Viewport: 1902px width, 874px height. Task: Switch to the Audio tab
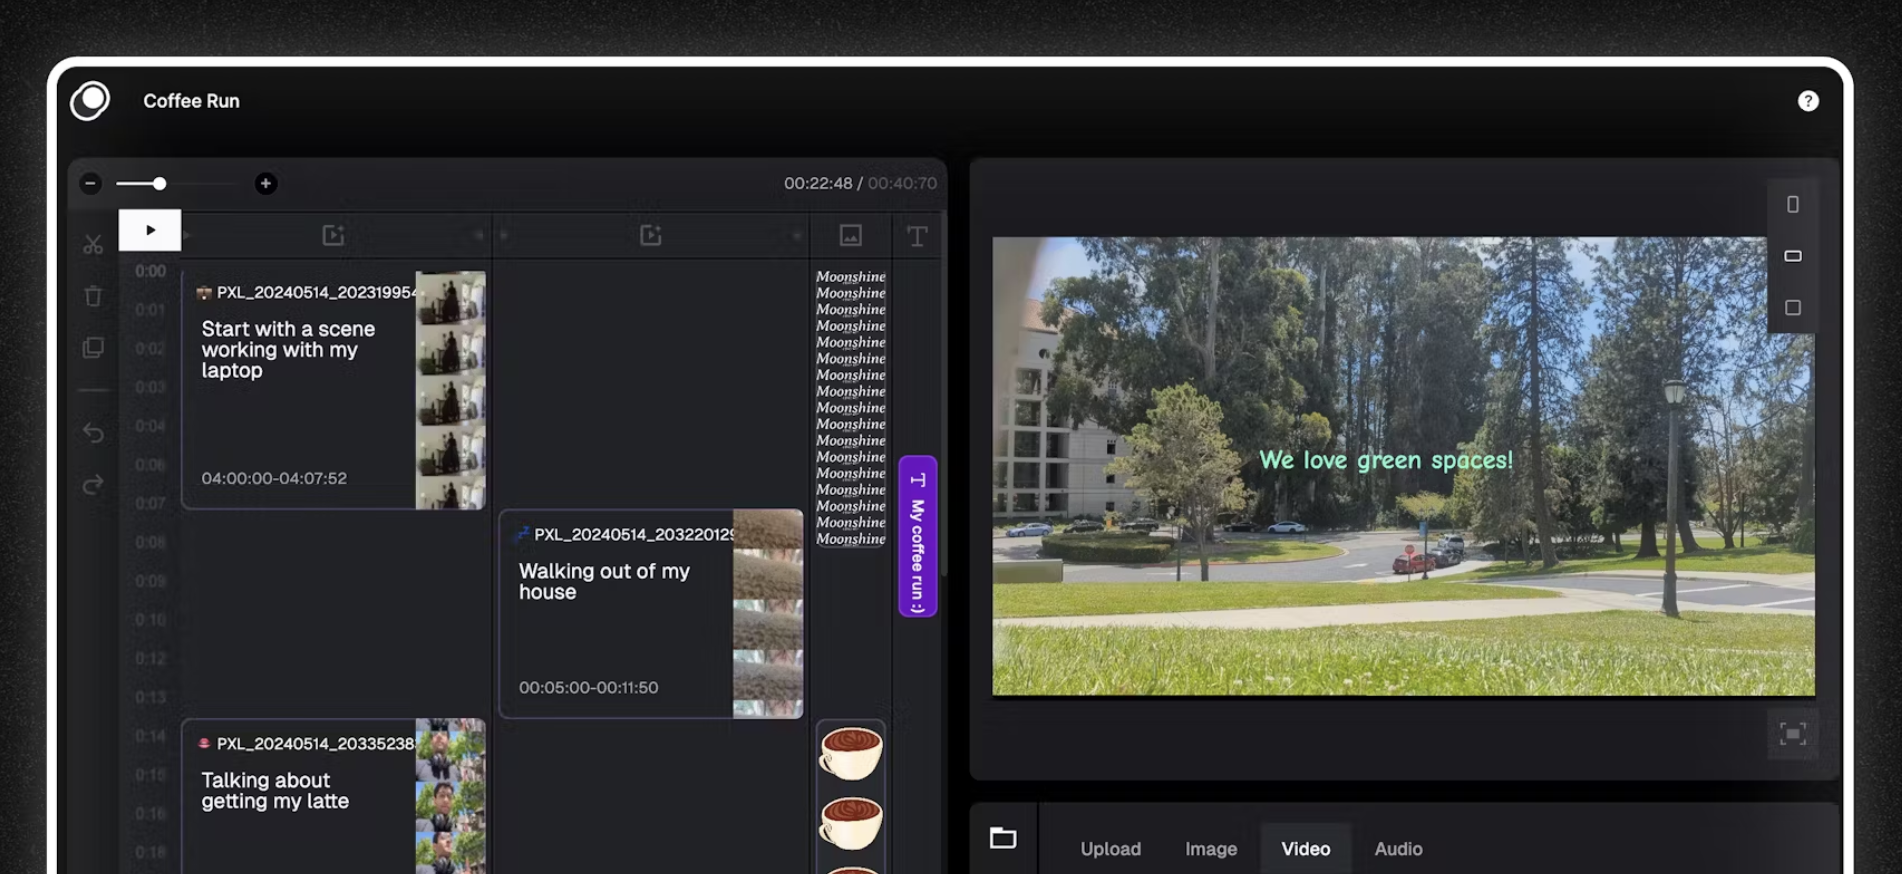[1398, 848]
